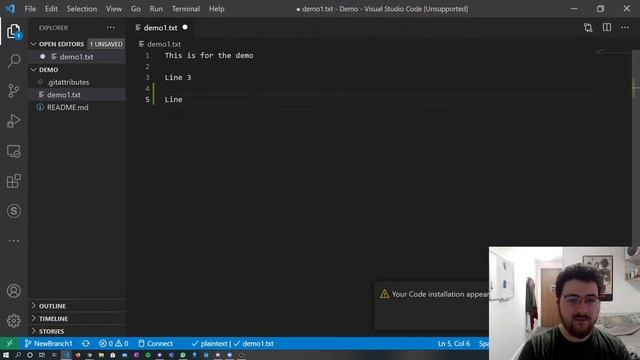
Task: Show errors and warnings count in status bar
Action: 113,344
